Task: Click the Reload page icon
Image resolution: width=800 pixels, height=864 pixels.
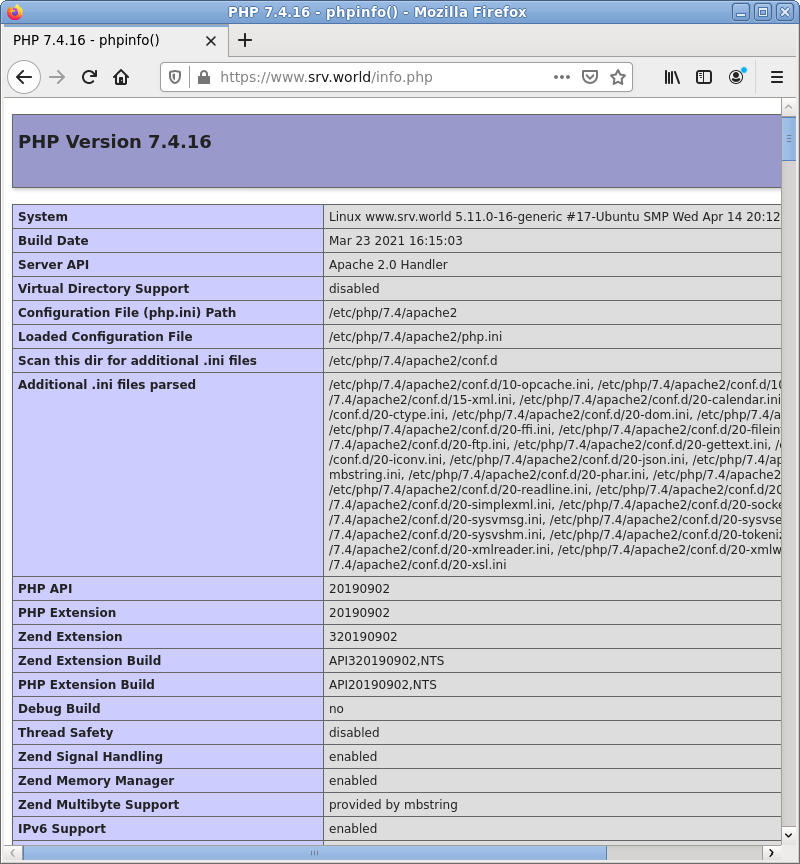Action: tap(88, 76)
